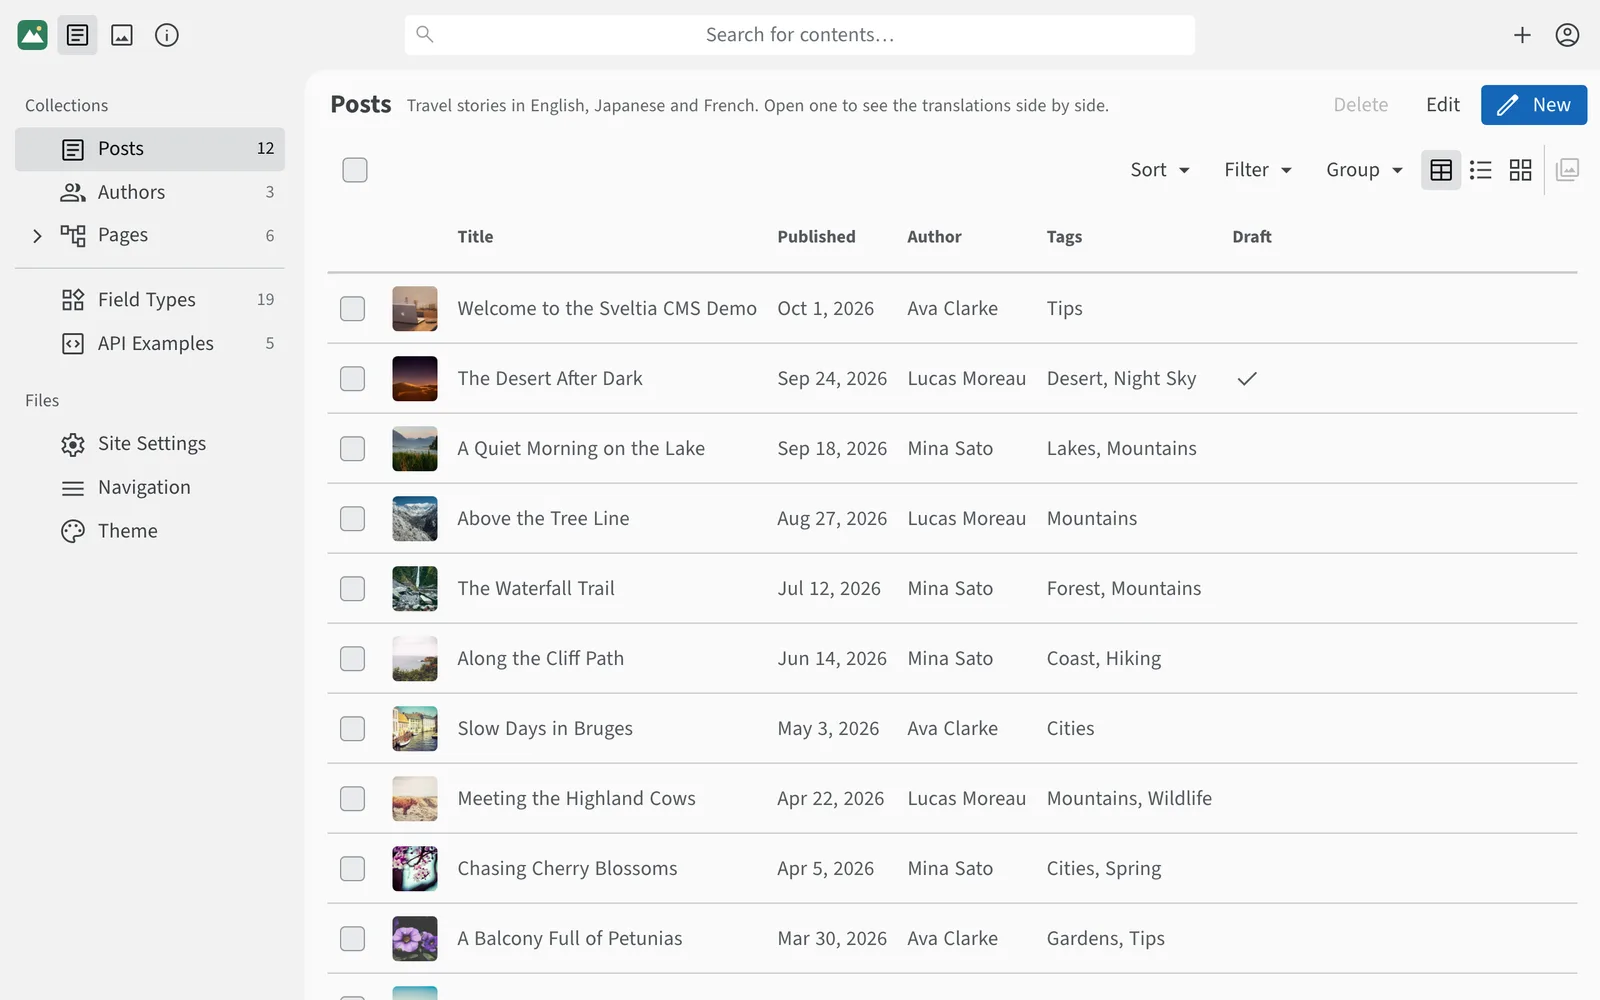Click the Search for contents field
The height and width of the screenshot is (1000, 1600).
point(800,35)
